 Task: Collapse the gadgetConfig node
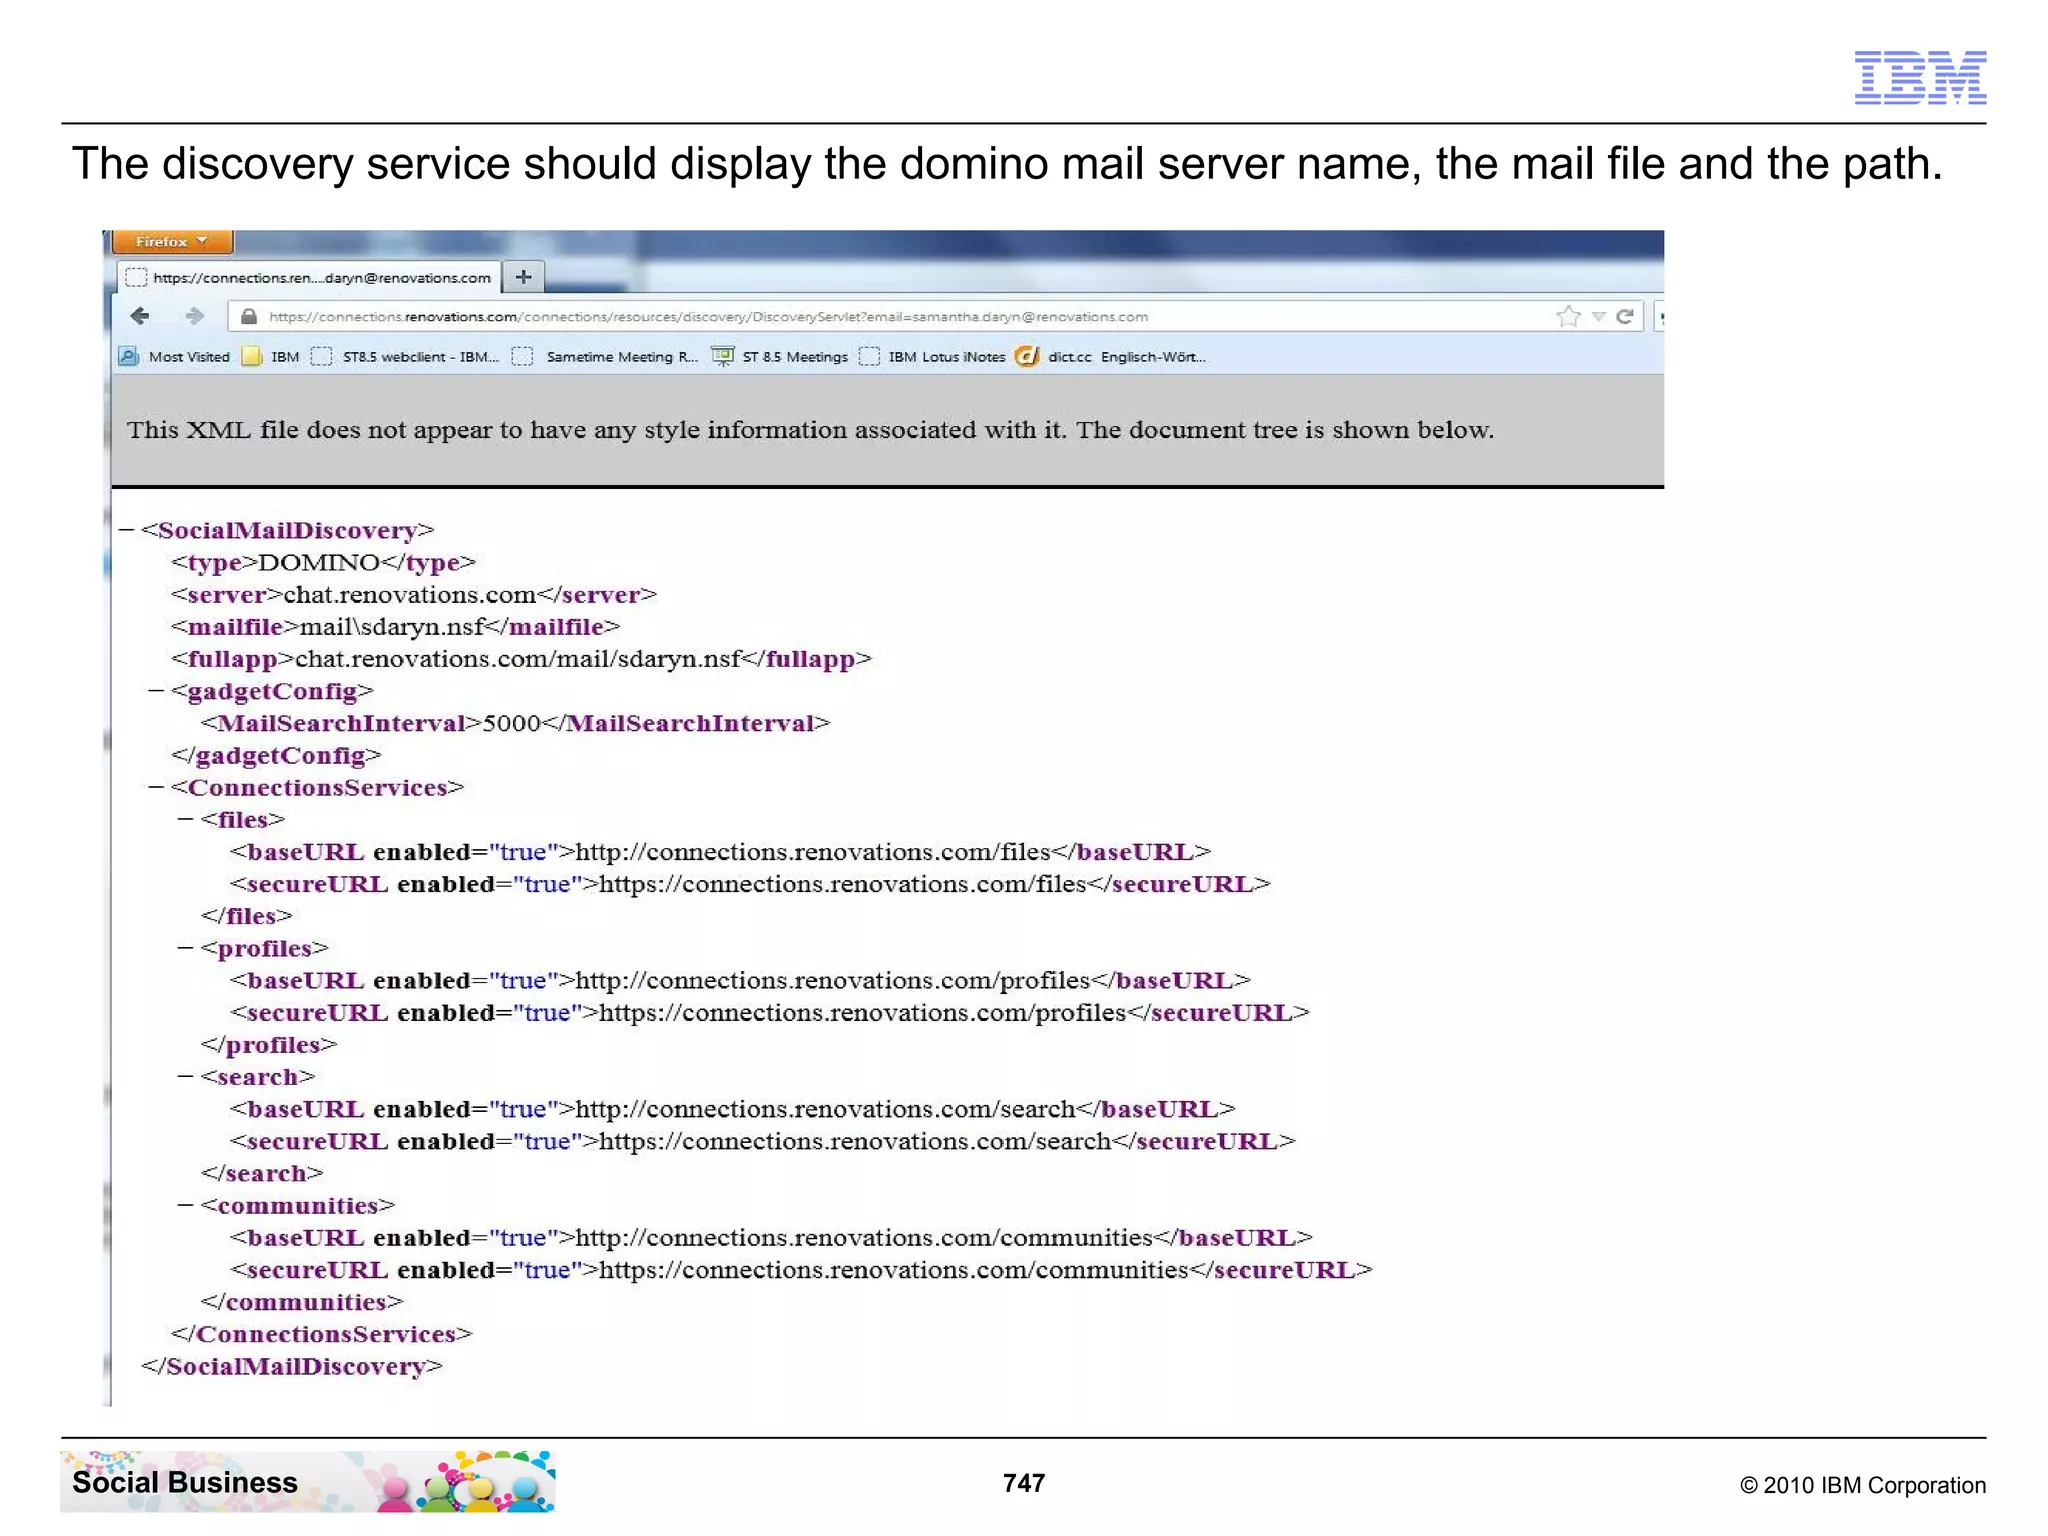click(x=156, y=691)
